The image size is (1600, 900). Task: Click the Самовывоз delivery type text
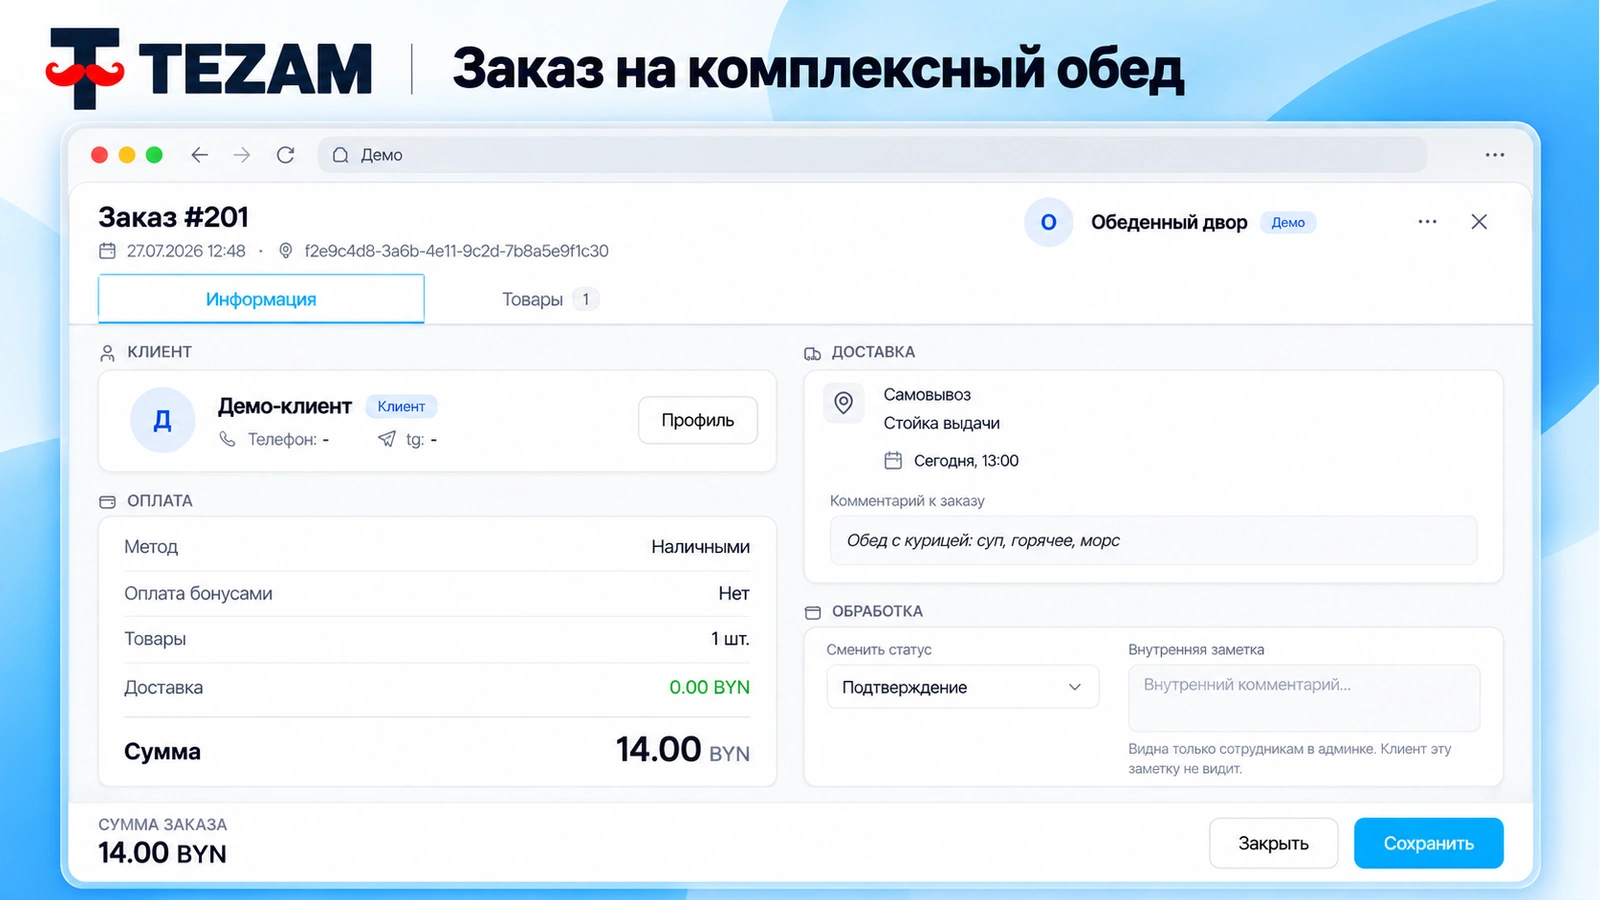[x=927, y=395]
